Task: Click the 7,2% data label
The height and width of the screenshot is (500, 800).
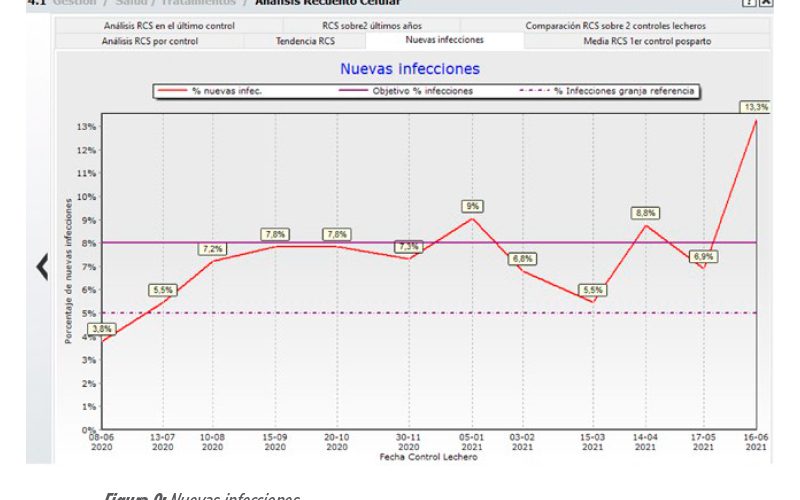Action: pos(212,249)
